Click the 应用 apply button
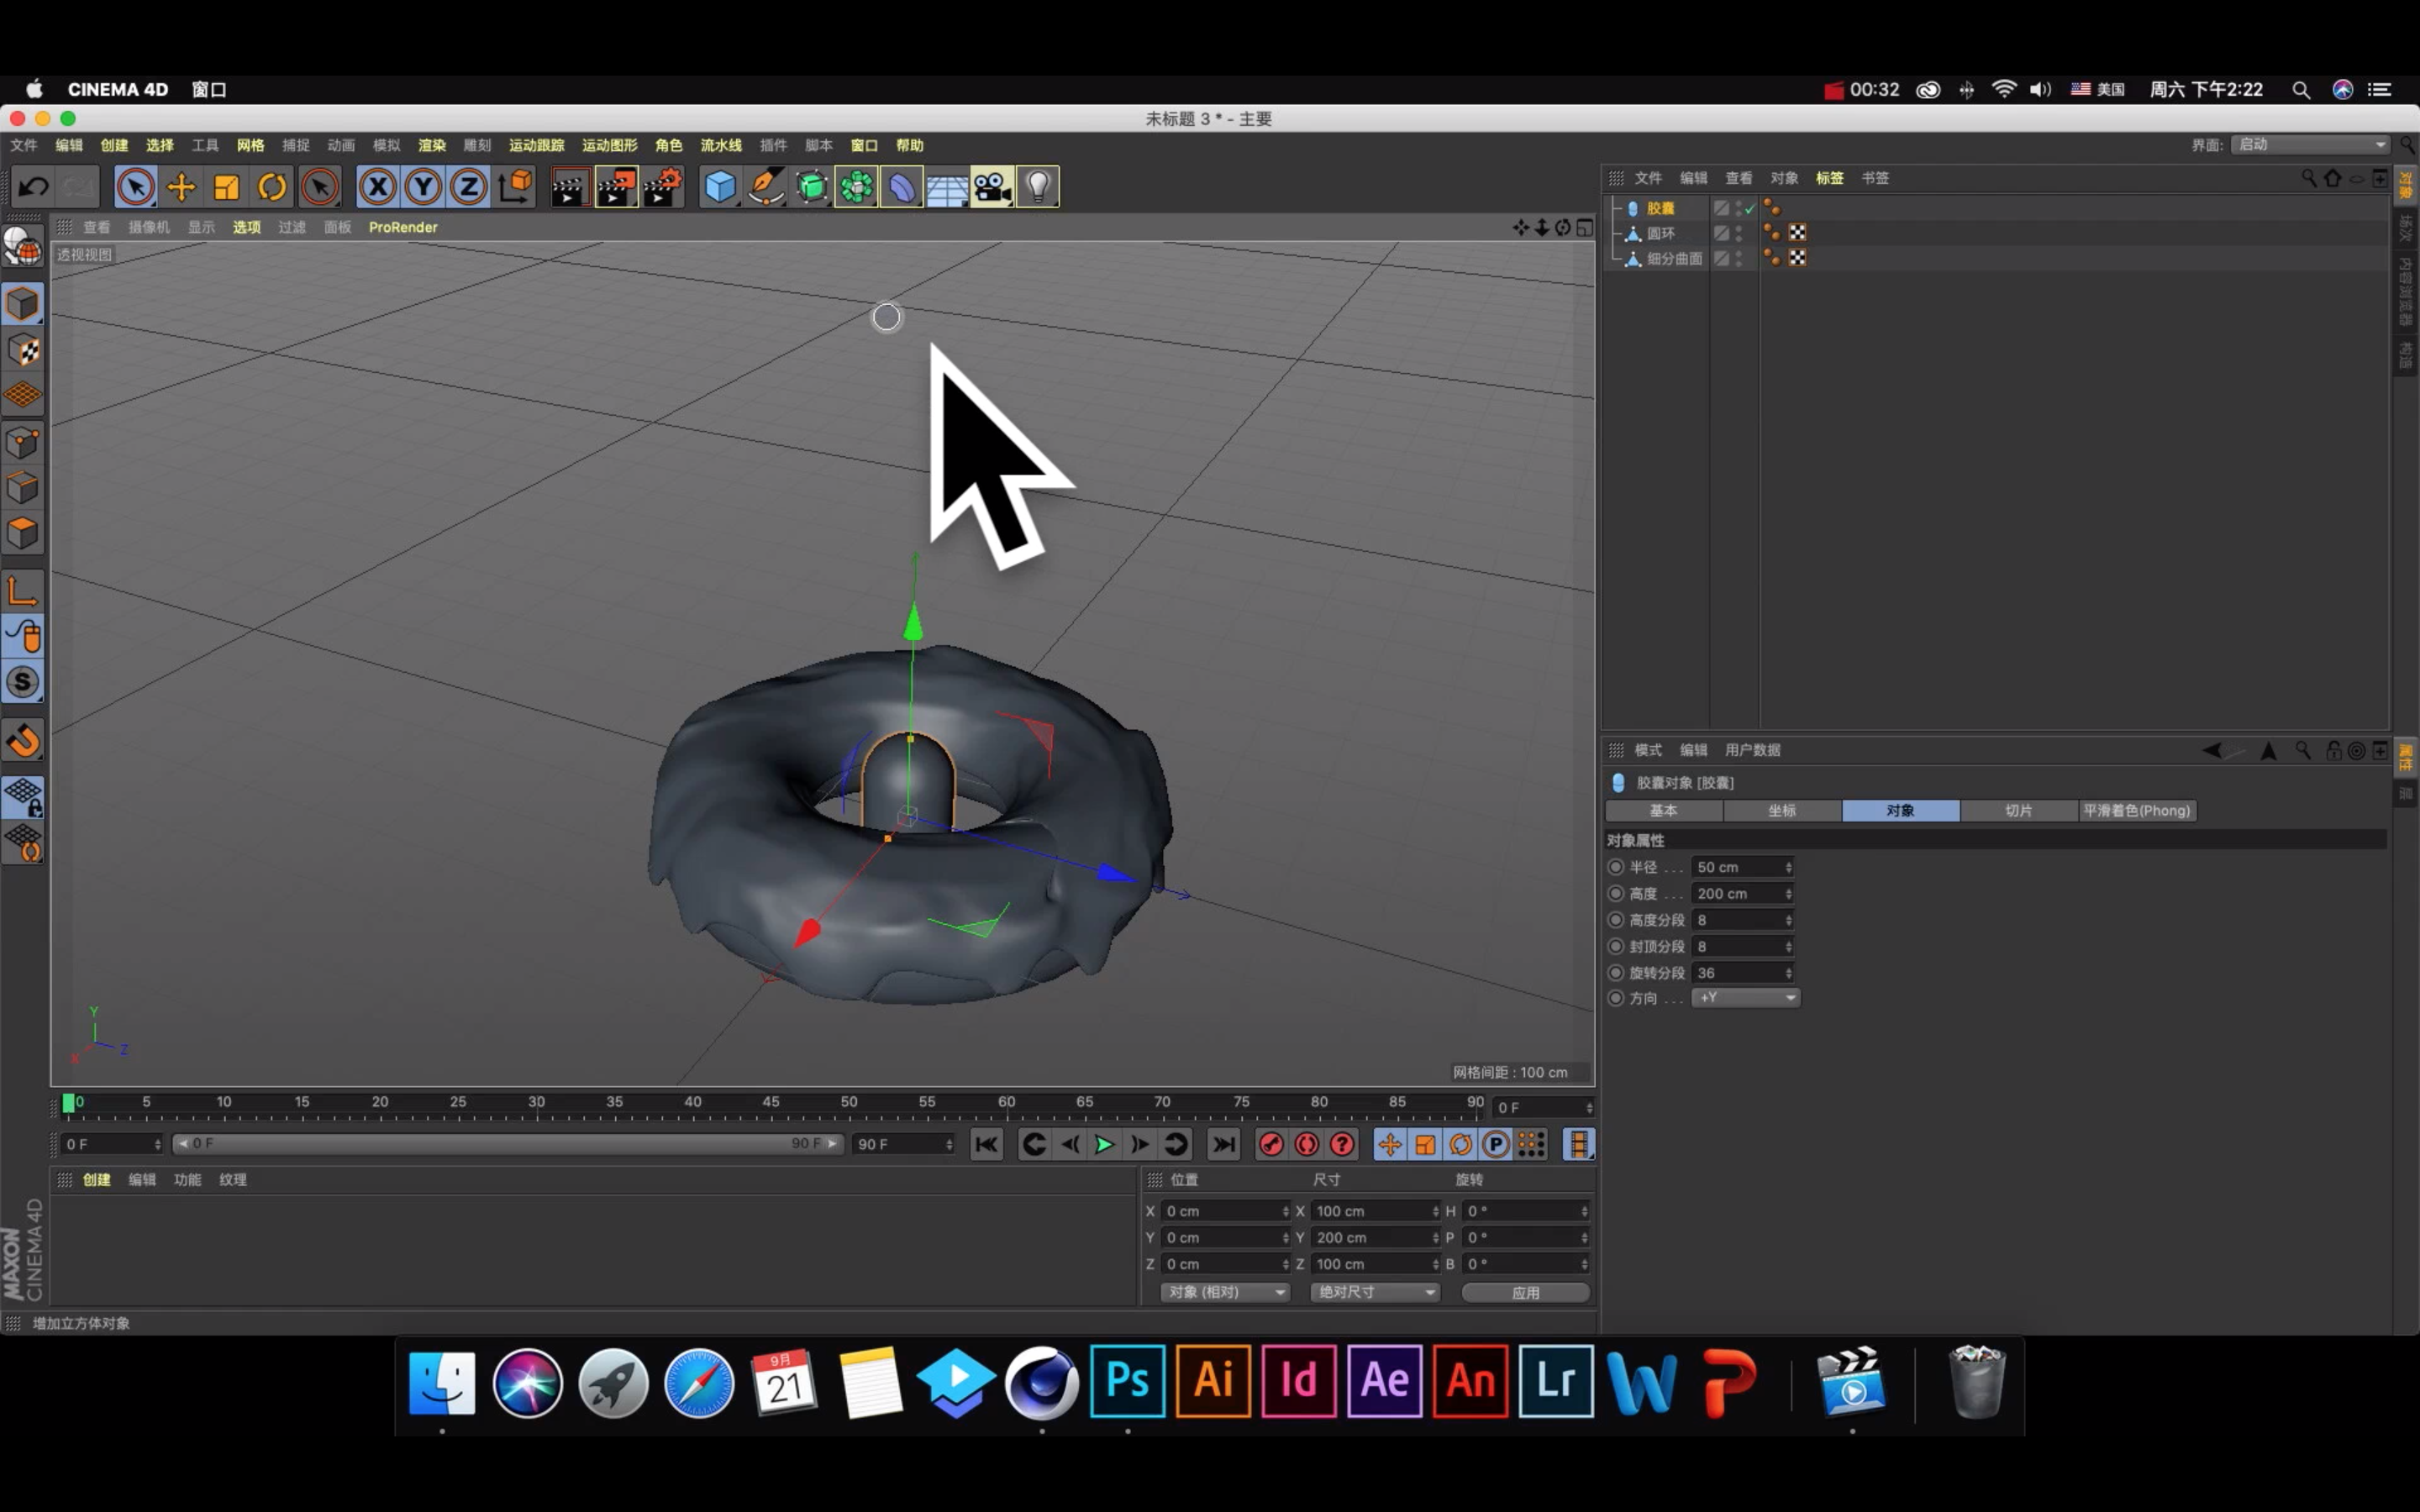 coord(1525,1292)
